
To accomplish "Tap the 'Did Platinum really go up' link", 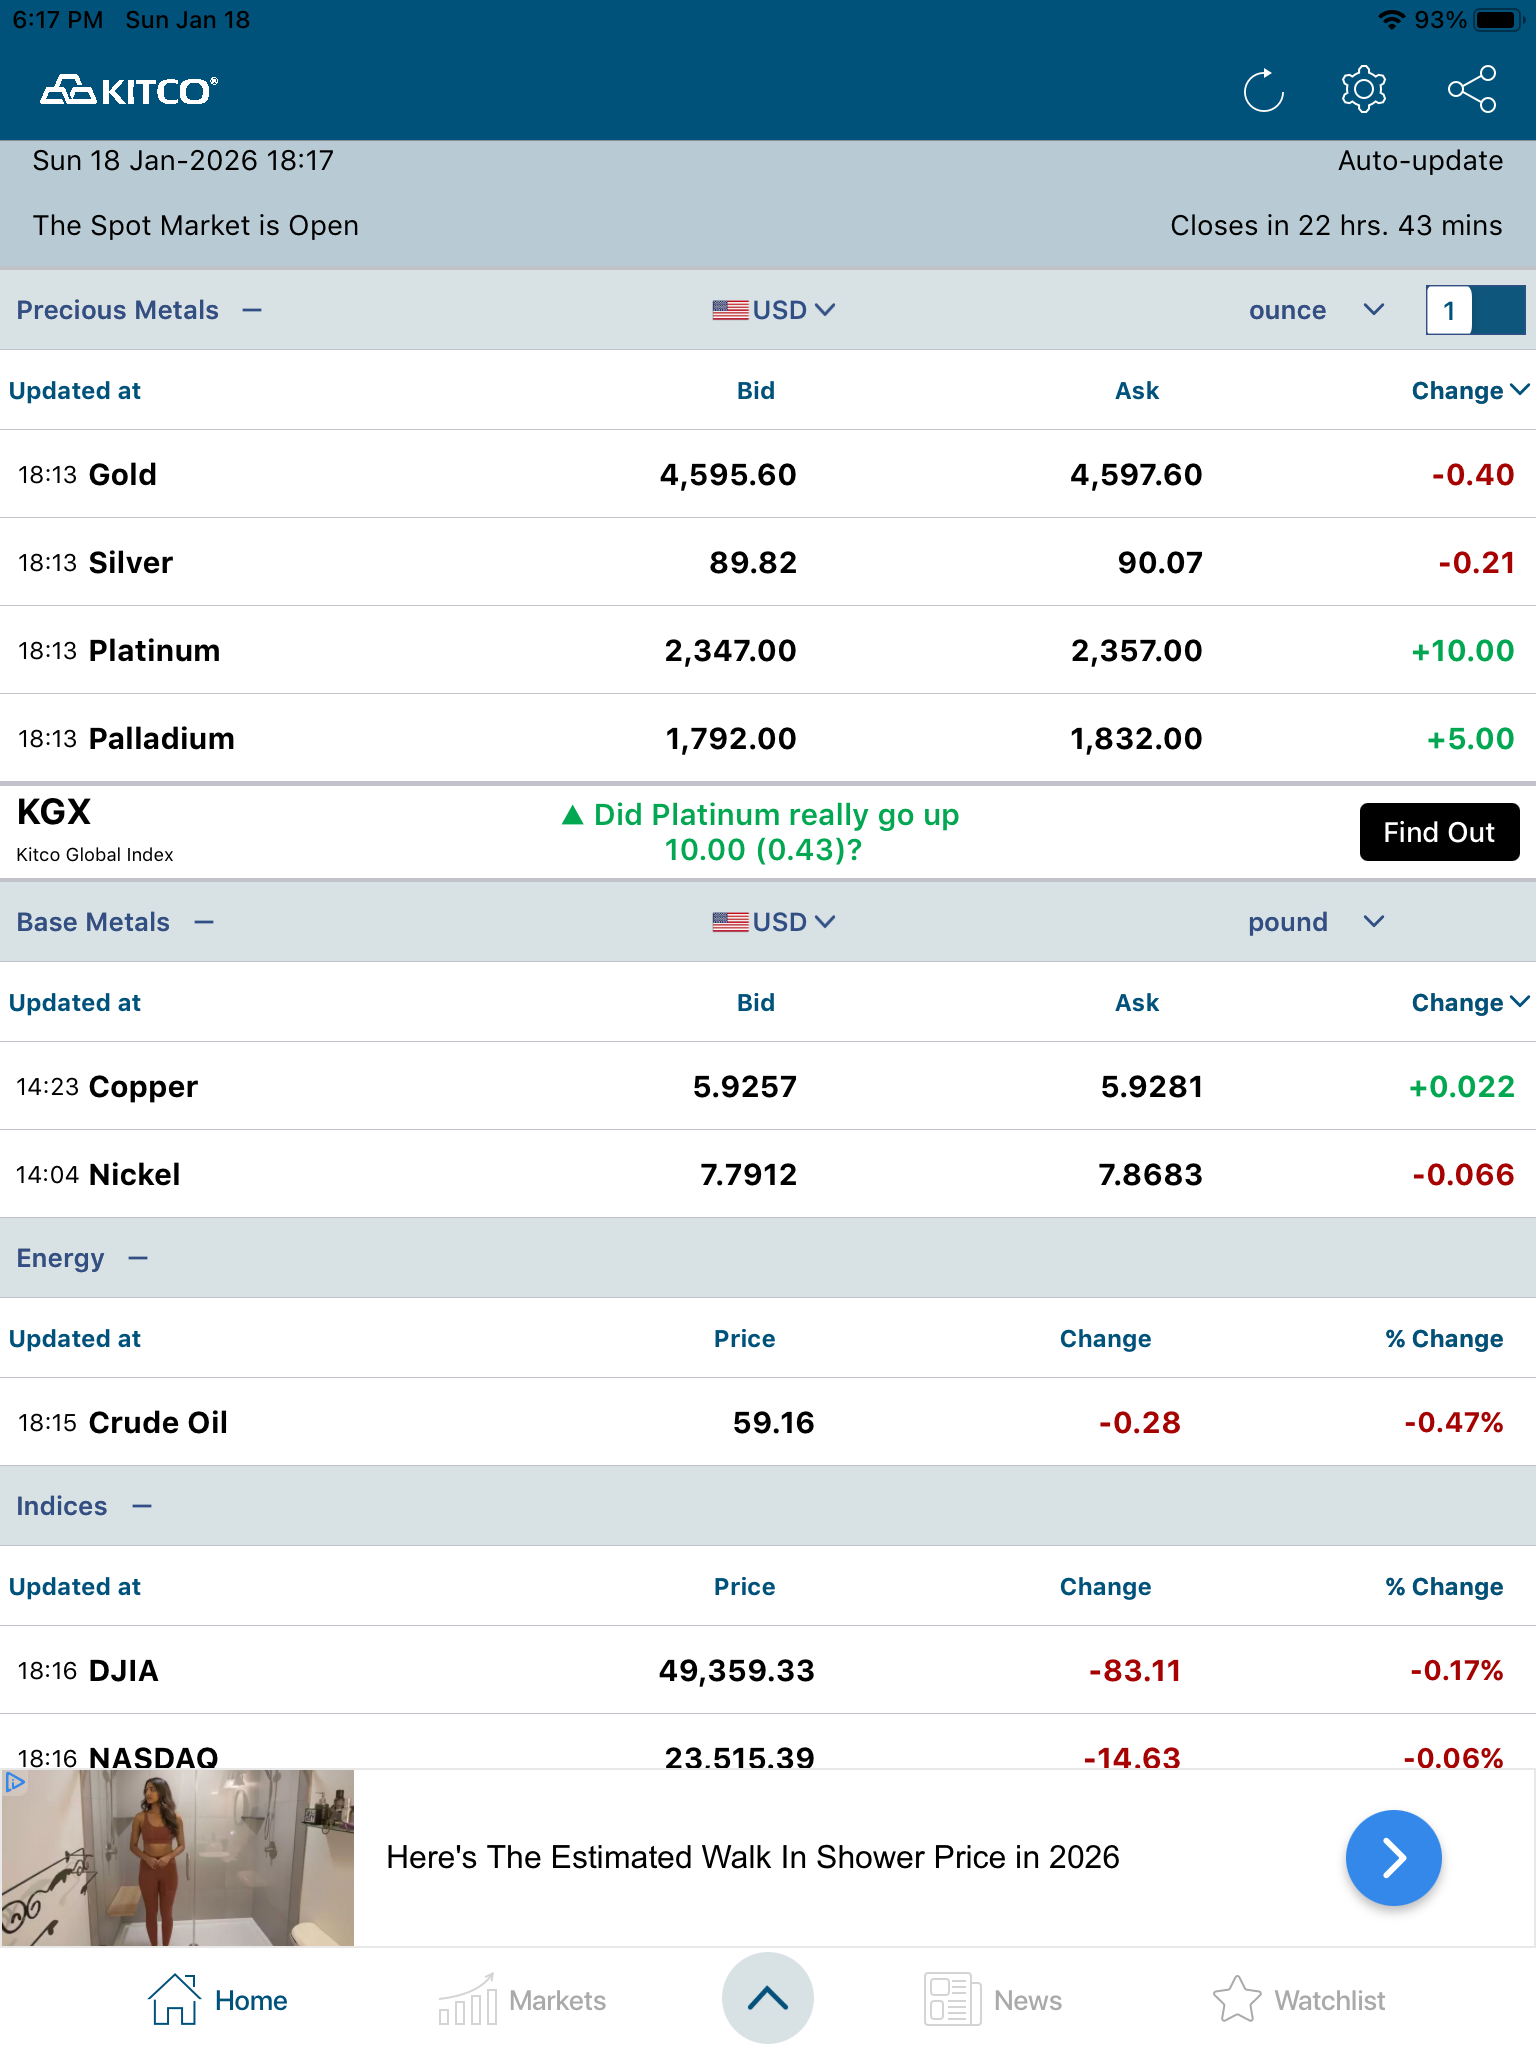I will pos(761,832).
